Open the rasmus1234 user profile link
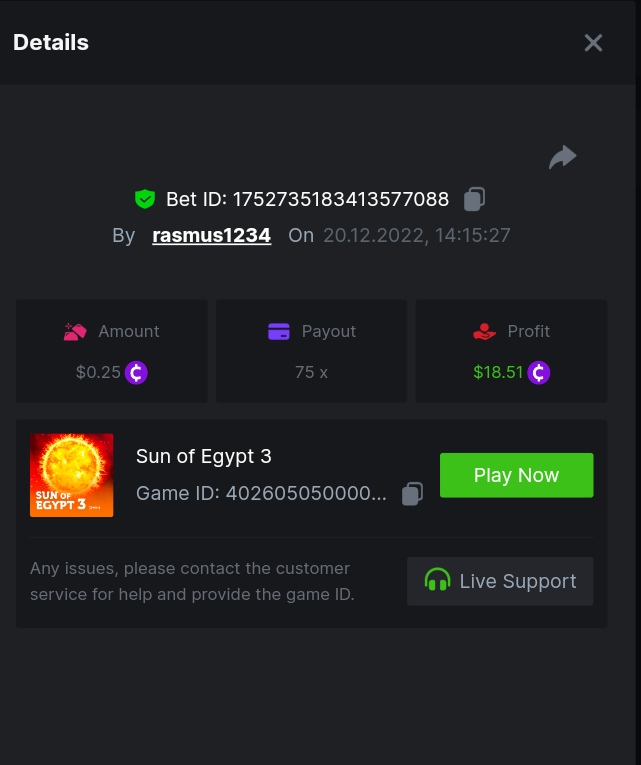This screenshot has height=765, width=641. (211, 236)
